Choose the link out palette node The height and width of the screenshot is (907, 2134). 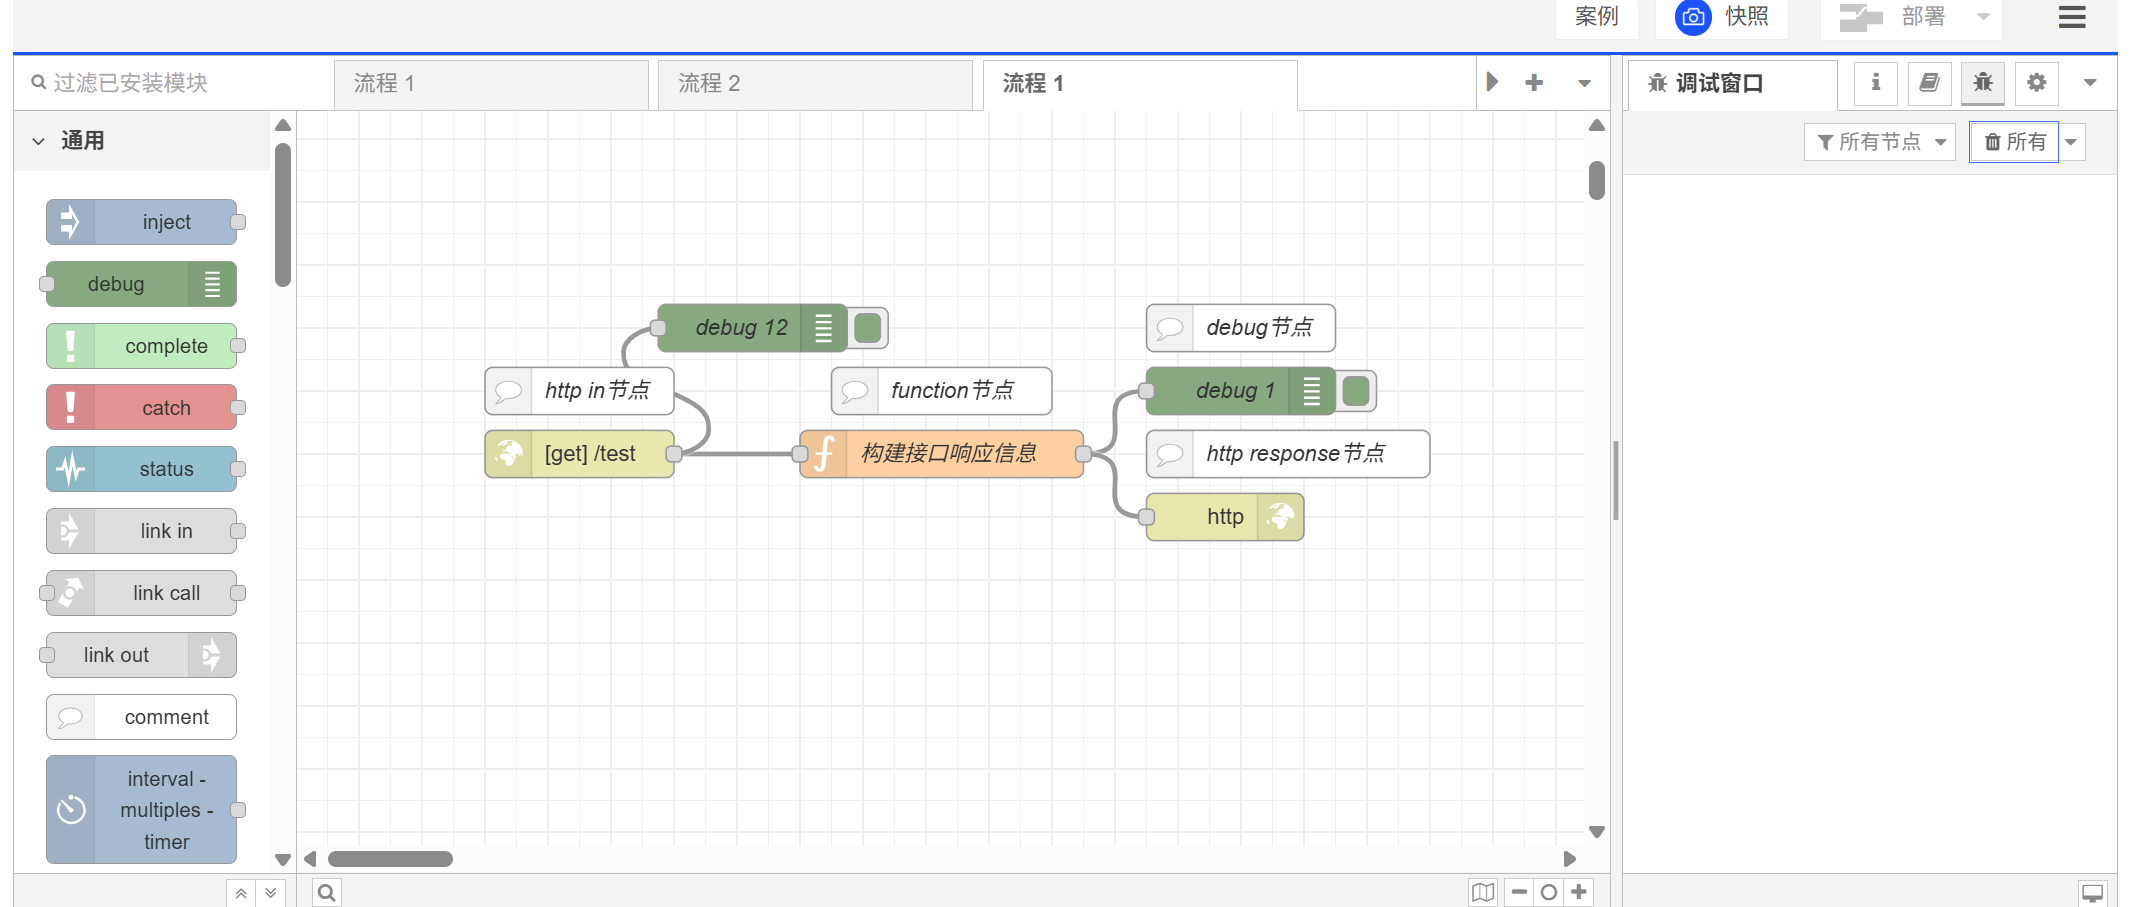(141, 655)
